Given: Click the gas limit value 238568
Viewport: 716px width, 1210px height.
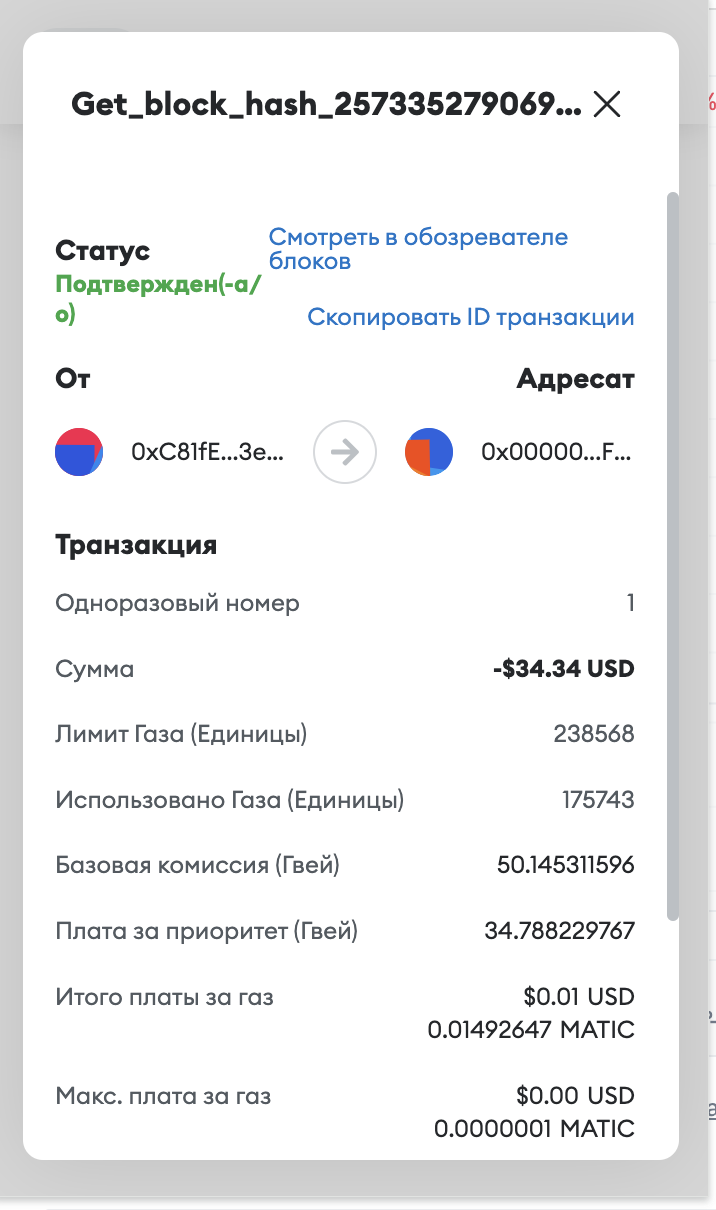Looking at the screenshot, I should point(594,735).
